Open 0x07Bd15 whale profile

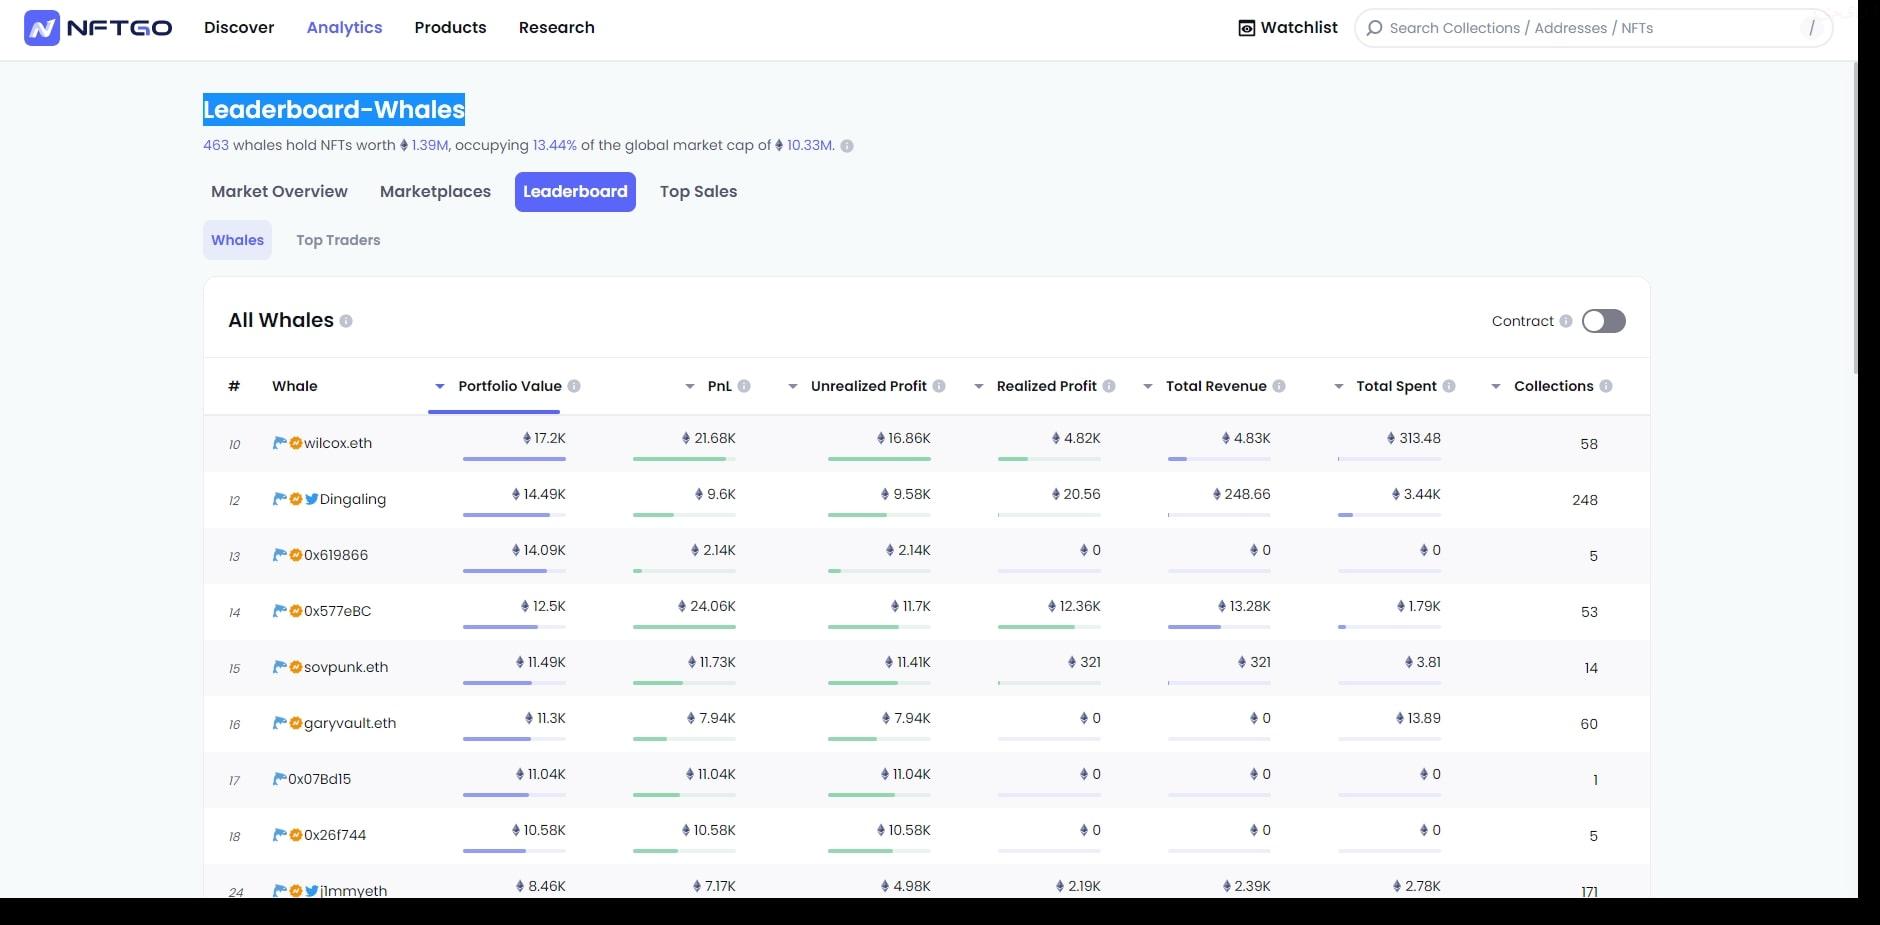[x=319, y=779]
